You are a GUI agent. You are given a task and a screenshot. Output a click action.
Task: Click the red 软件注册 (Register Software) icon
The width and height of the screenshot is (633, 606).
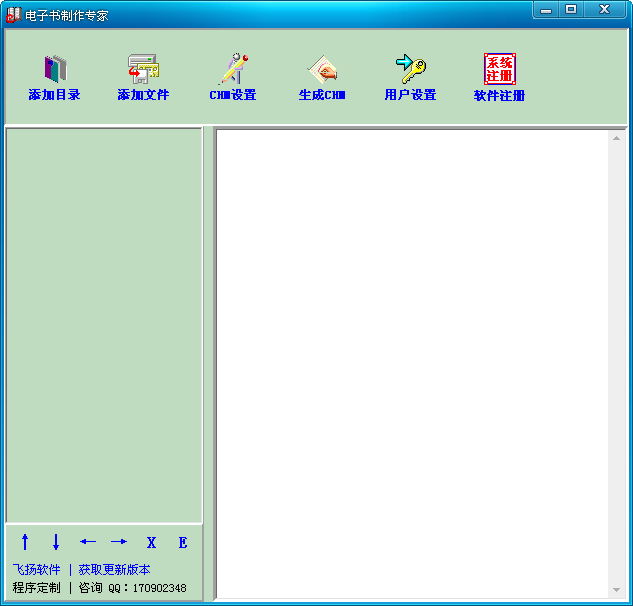[x=499, y=69]
